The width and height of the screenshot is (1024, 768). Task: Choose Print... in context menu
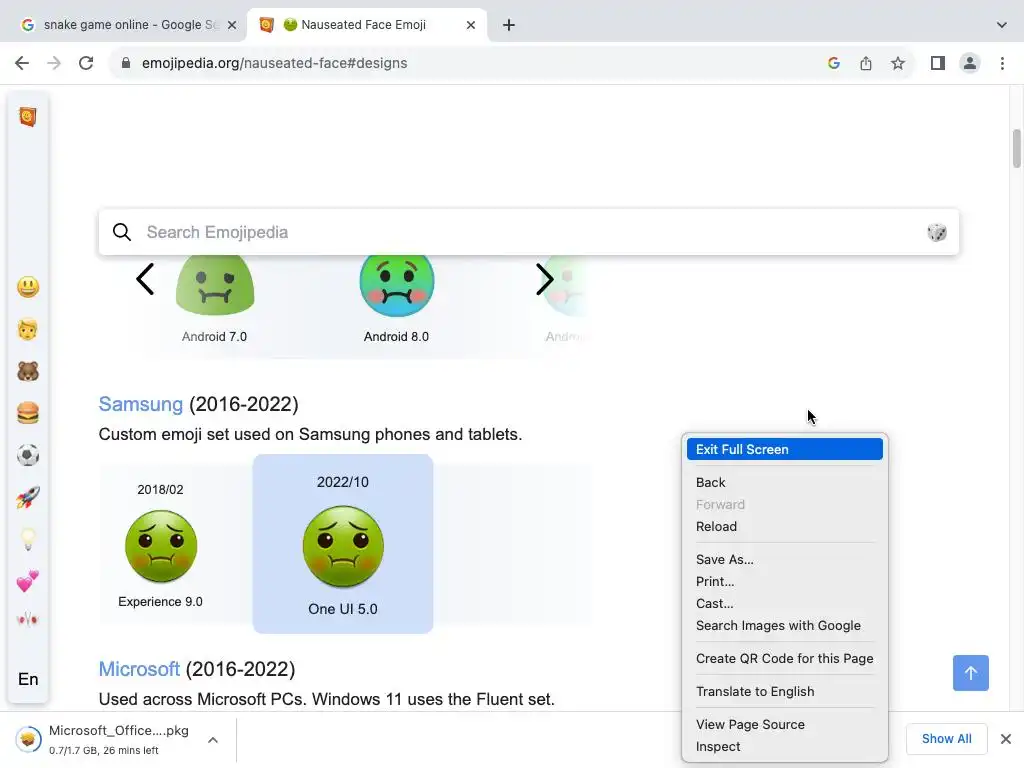(784, 581)
